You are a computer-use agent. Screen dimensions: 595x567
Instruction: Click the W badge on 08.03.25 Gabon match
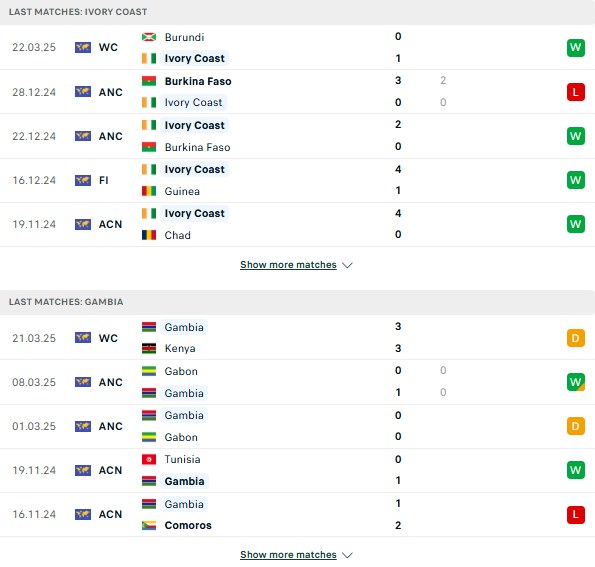point(575,382)
